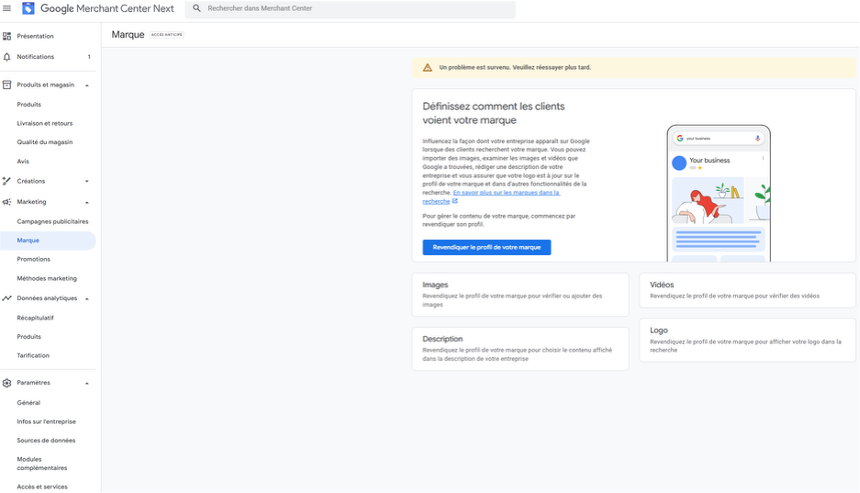Click the Données analytiques chart icon
This screenshot has height=493, width=860.
click(7, 298)
